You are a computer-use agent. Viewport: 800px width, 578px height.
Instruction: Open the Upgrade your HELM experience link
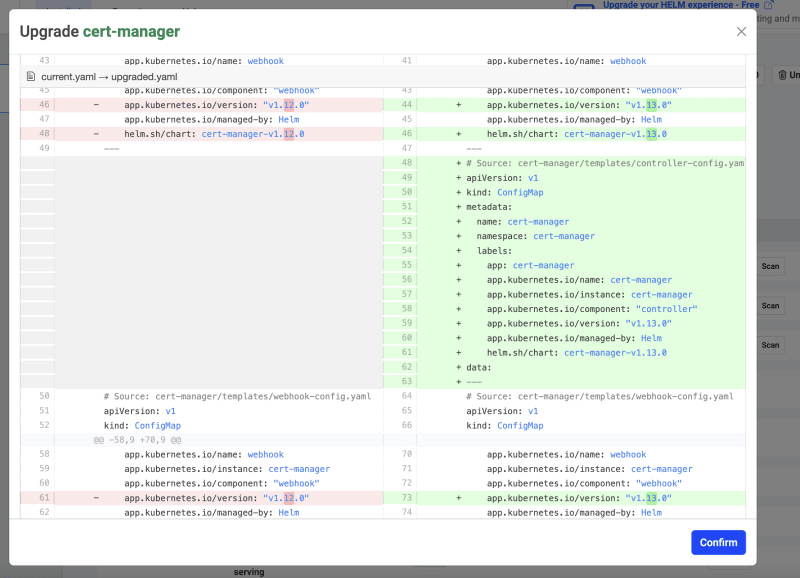point(681,5)
